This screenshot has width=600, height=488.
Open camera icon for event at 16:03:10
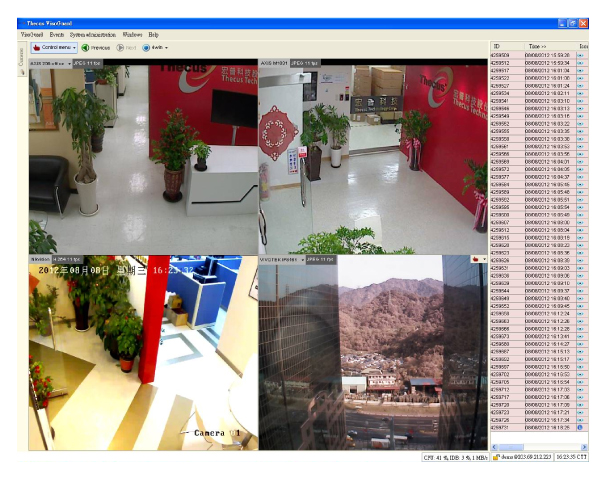[x=580, y=101]
